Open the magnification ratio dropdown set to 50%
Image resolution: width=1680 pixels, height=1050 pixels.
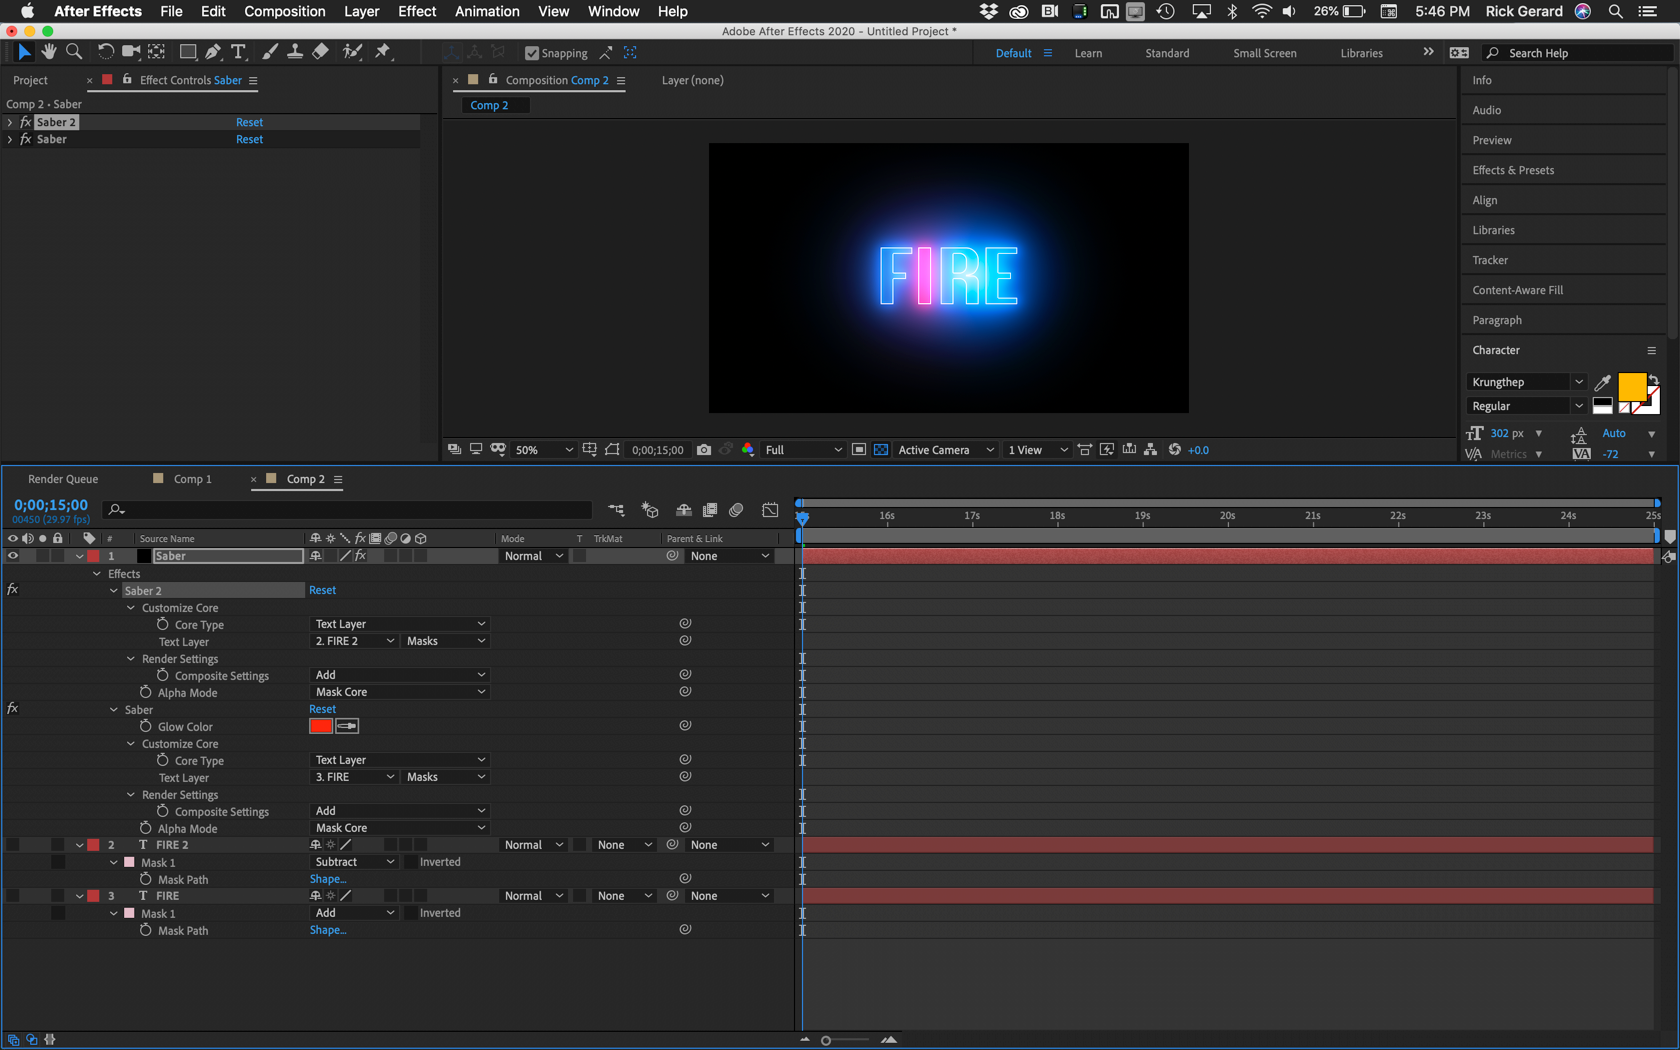(543, 450)
